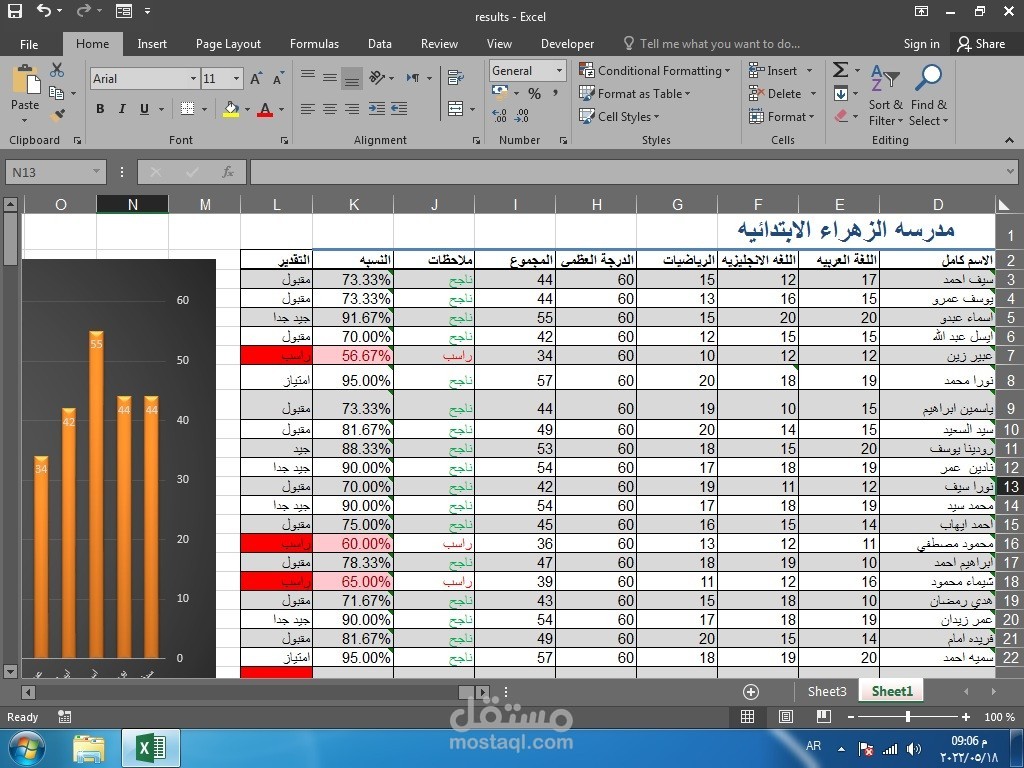The height and width of the screenshot is (768, 1024).
Task: Click the Orientation angled text icon
Action: pos(377,78)
